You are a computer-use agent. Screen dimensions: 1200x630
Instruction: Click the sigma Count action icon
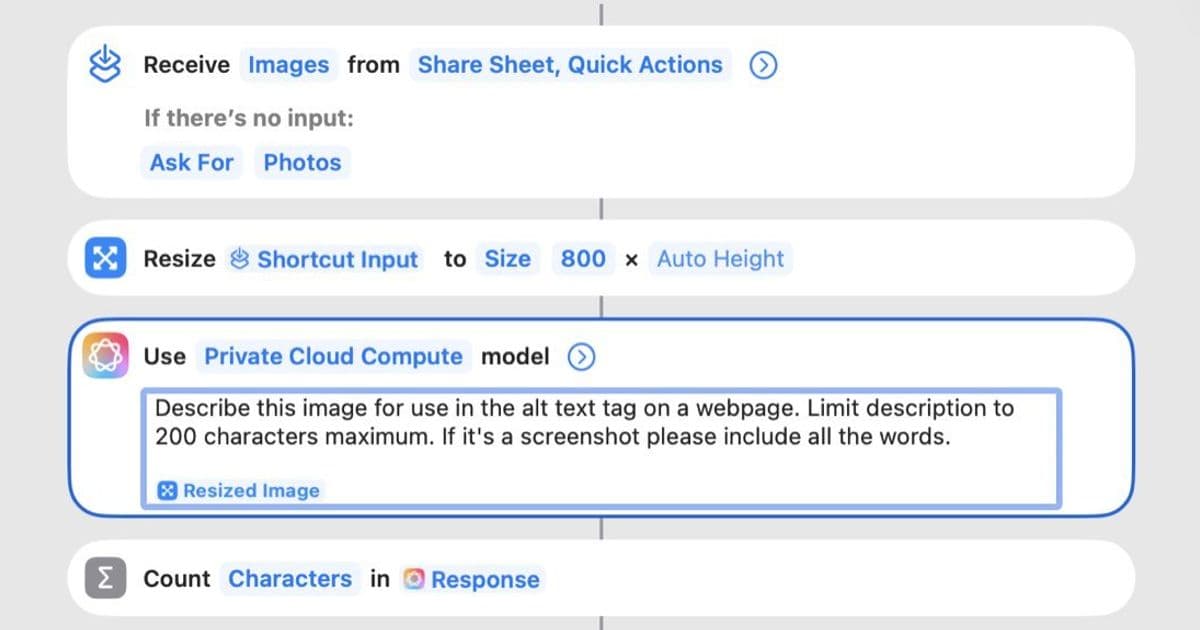(105, 579)
